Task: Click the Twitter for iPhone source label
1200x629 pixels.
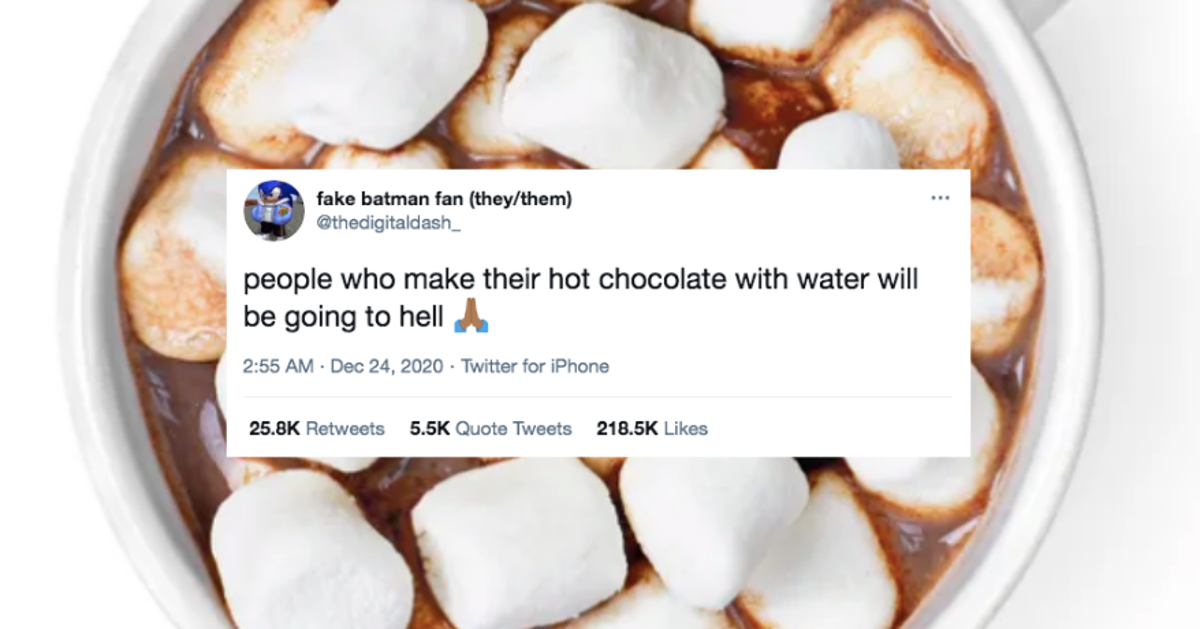Action: 536,366
